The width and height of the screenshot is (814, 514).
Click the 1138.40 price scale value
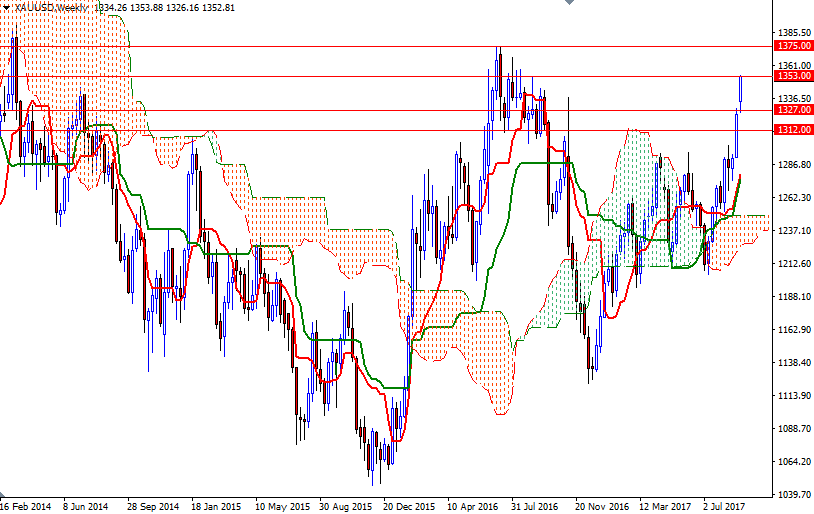point(794,362)
